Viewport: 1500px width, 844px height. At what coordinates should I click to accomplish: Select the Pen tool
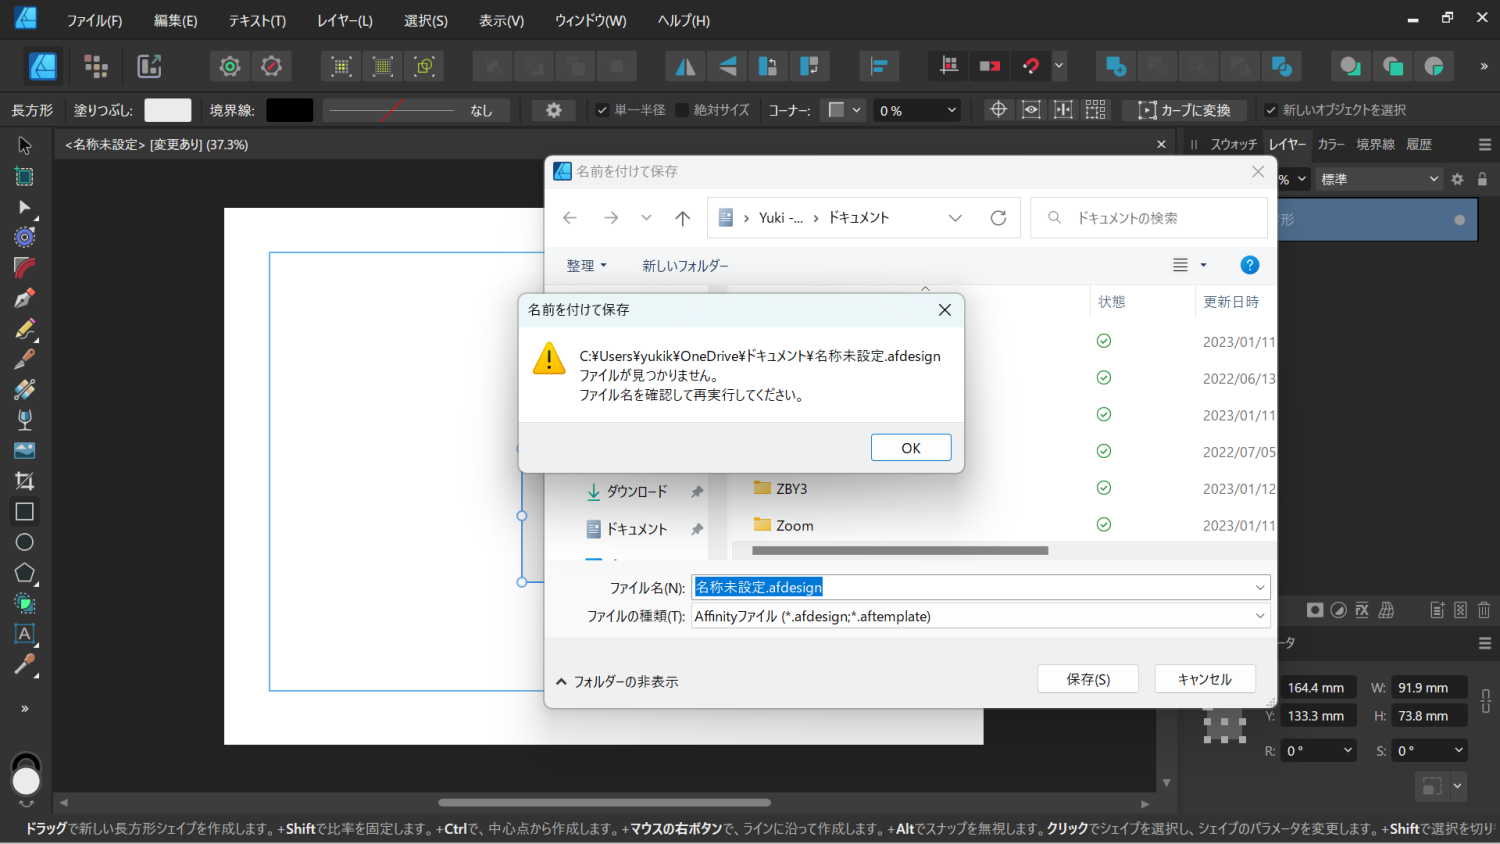pos(25,296)
